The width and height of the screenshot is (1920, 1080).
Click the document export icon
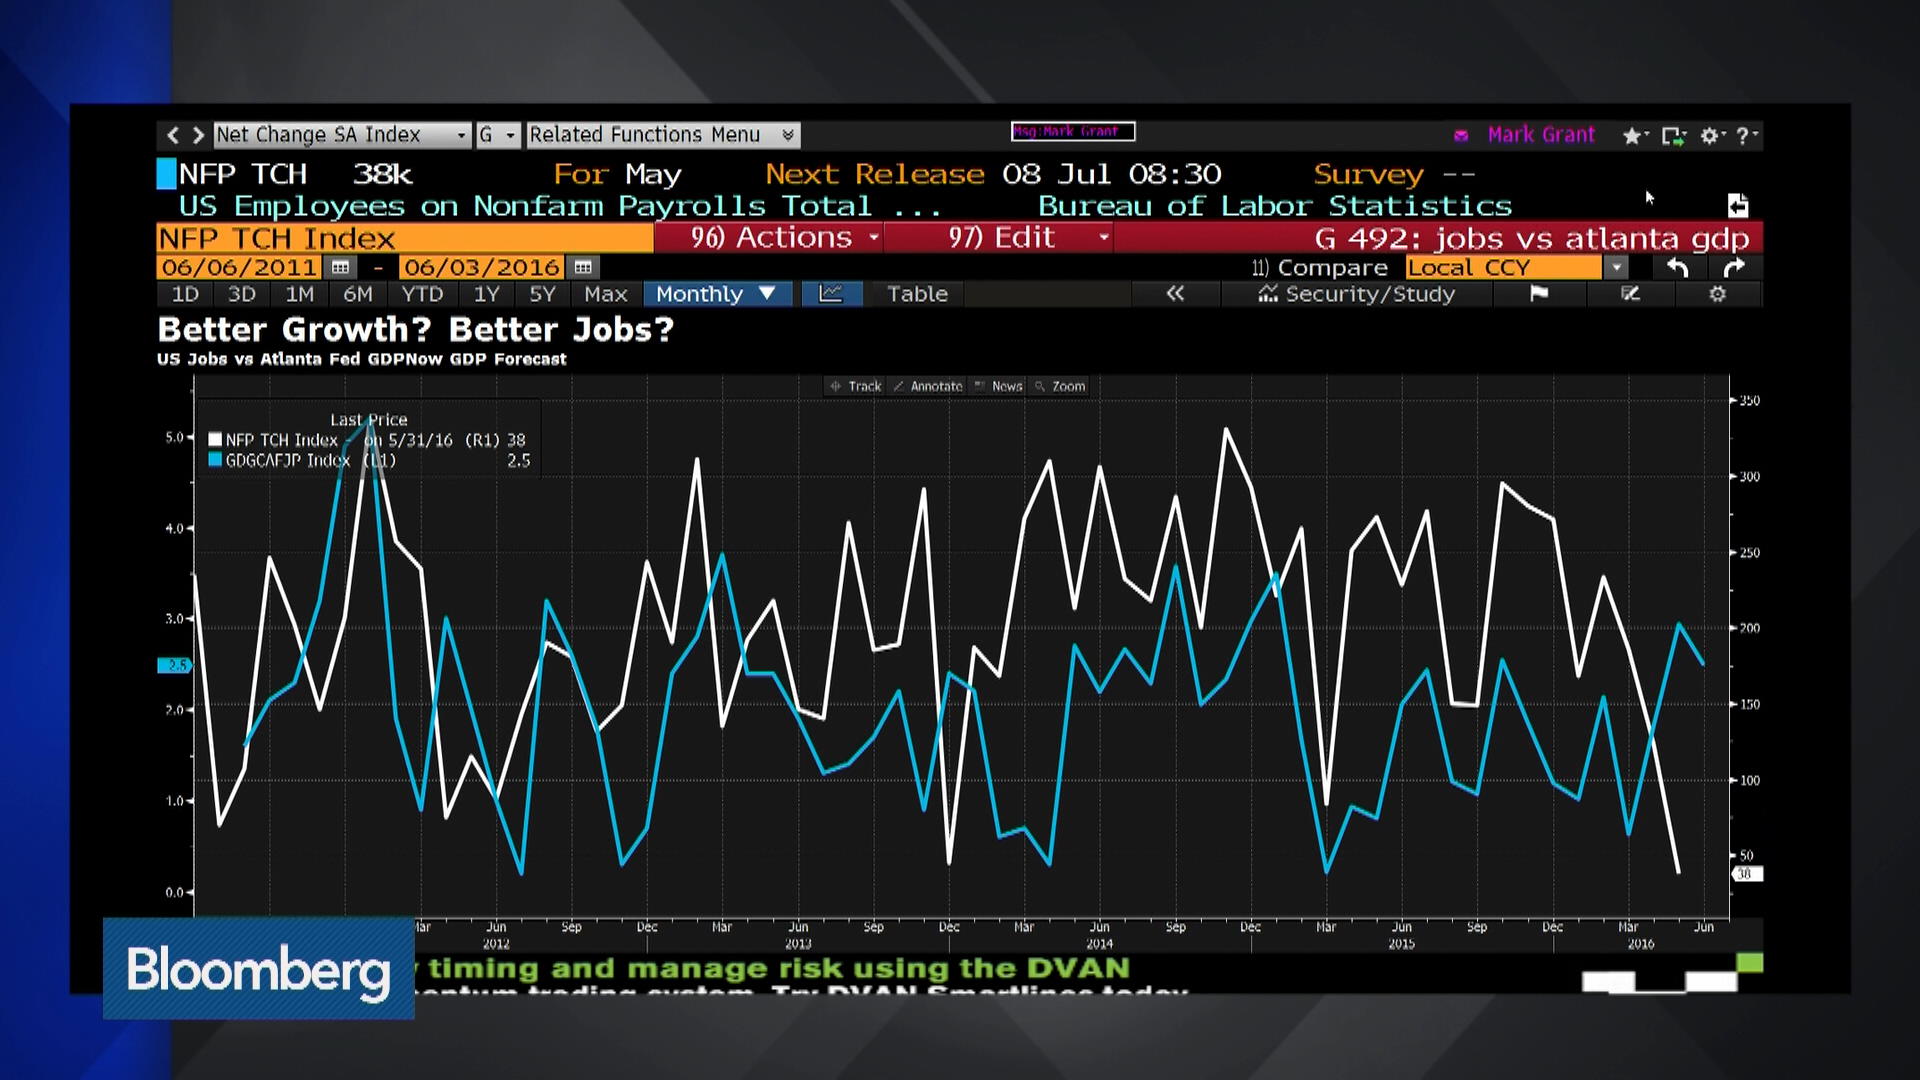click(1738, 205)
